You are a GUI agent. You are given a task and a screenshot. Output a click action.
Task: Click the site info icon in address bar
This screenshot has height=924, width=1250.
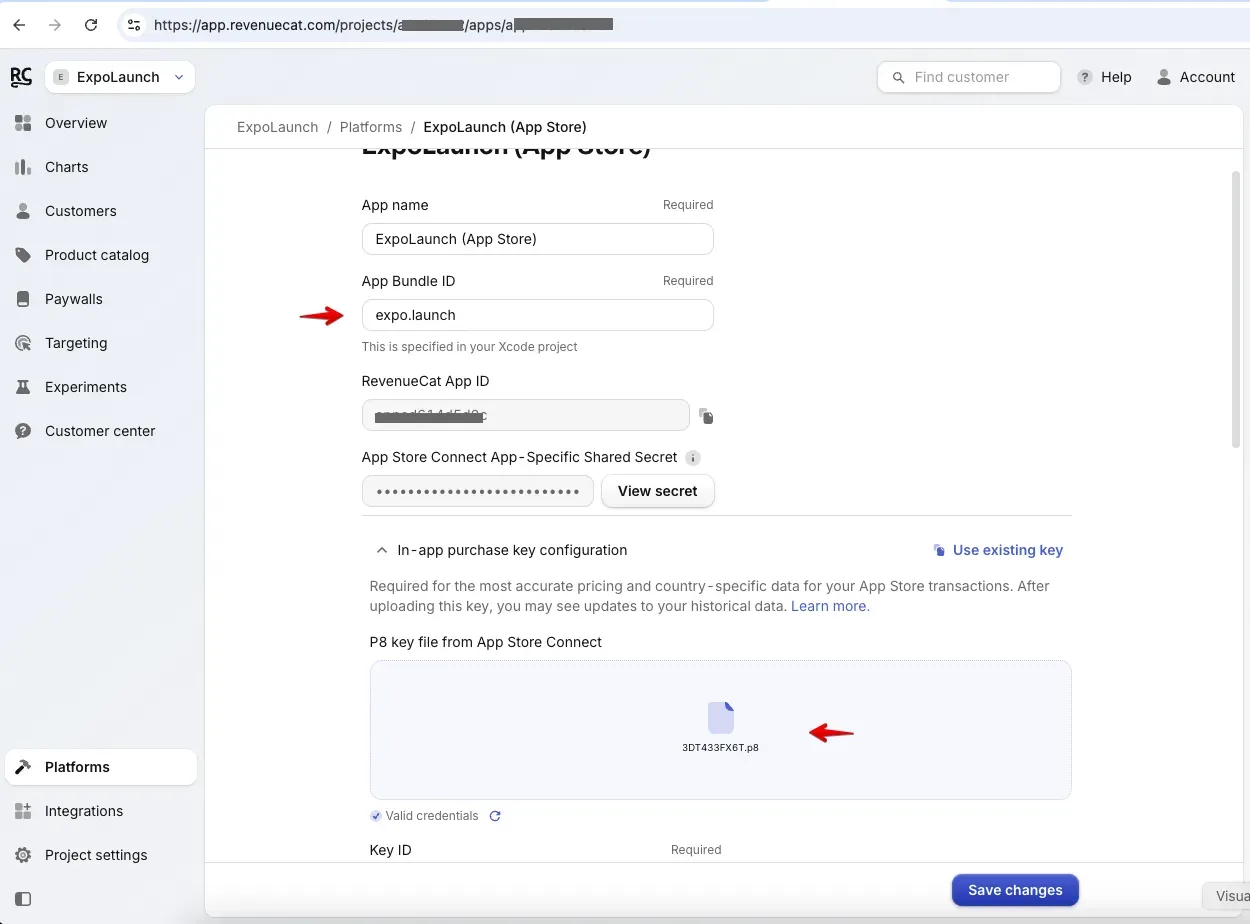[133, 25]
